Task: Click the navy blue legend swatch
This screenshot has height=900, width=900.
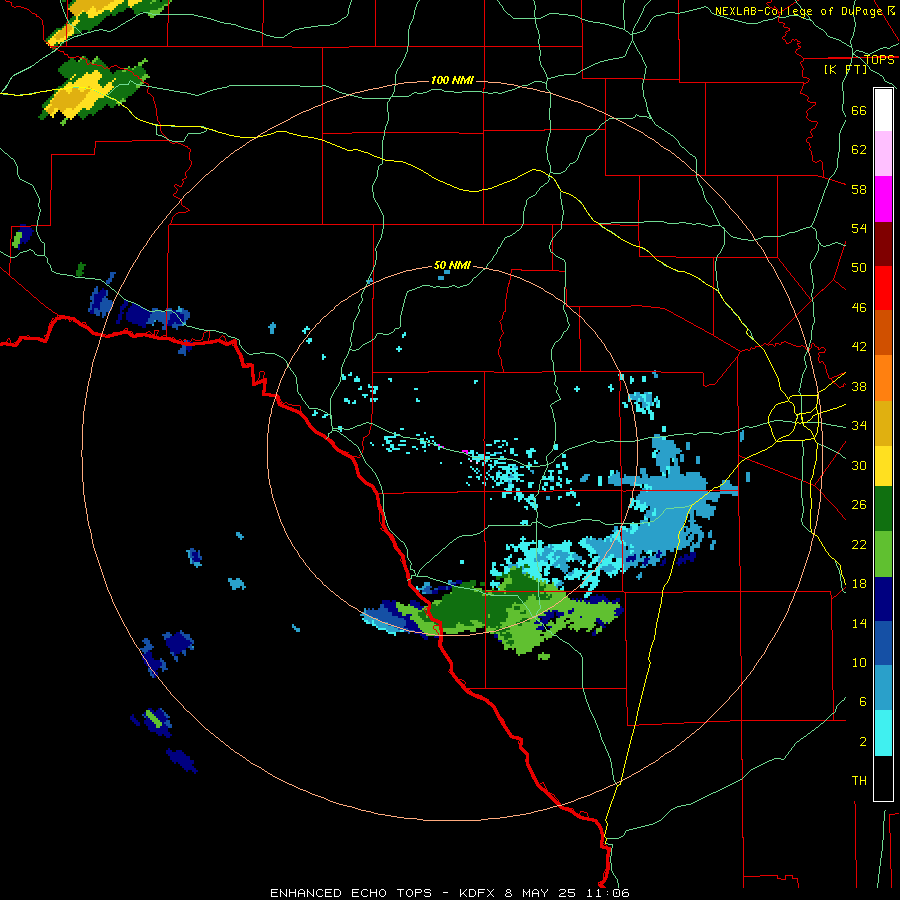Action: pos(883,599)
